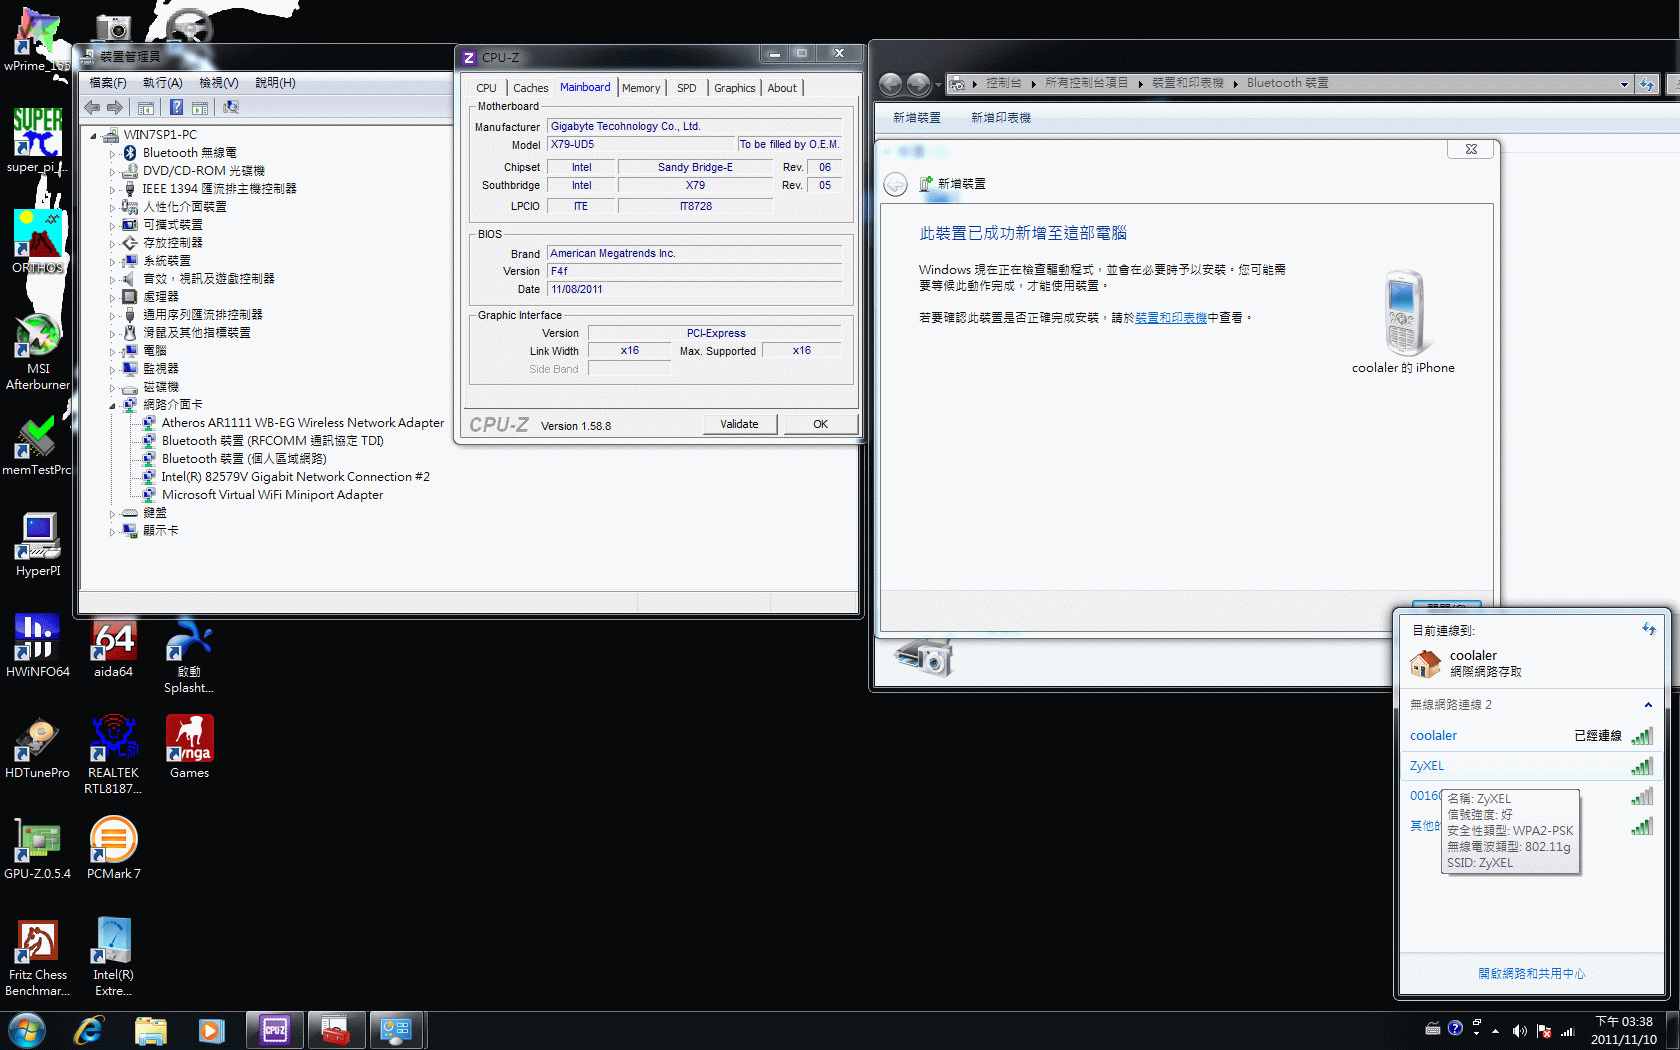Open Windows Explorer folder on taskbar
The height and width of the screenshot is (1050, 1680).
[151, 1030]
